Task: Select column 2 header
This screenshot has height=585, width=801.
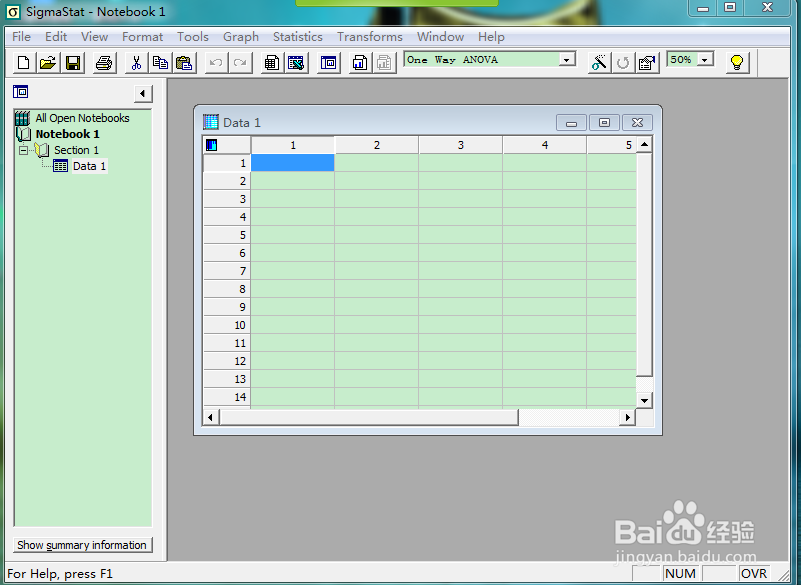Action: [376, 145]
